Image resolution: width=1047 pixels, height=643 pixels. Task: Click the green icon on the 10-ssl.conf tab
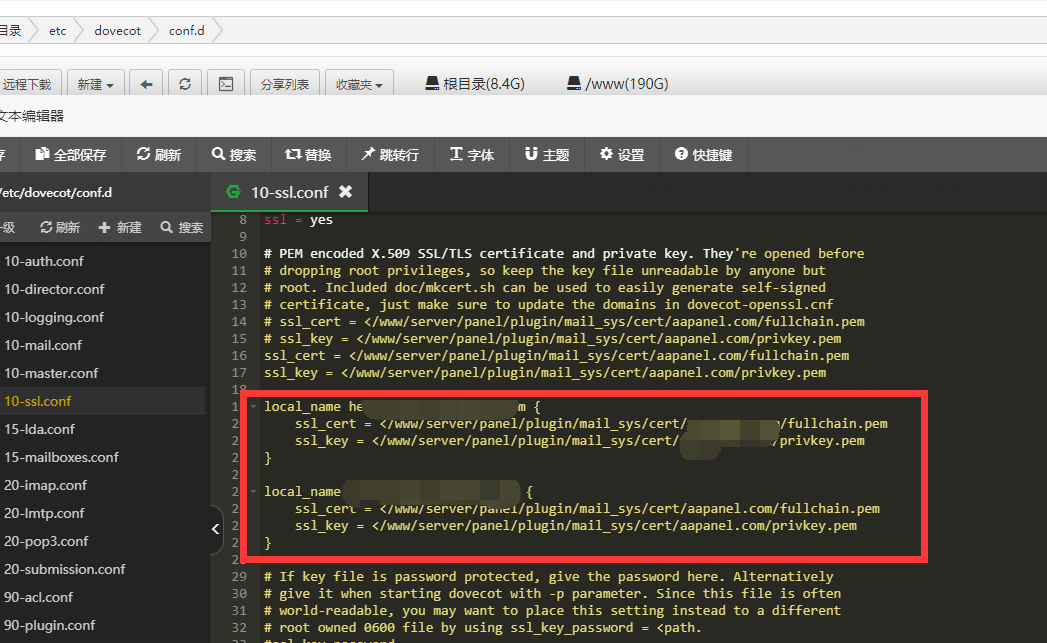(x=234, y=192)
